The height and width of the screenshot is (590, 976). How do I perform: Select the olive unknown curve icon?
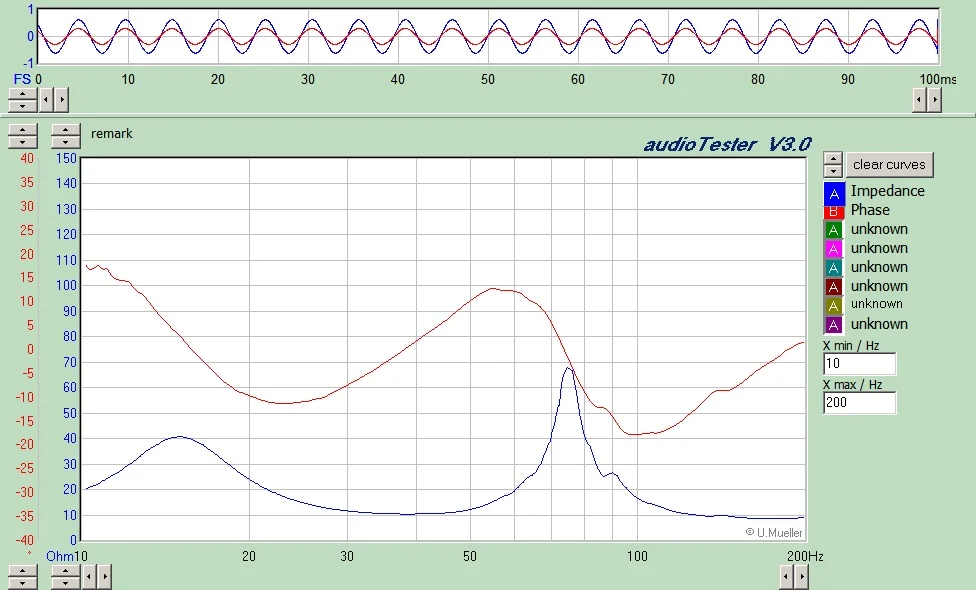(835, 304)
